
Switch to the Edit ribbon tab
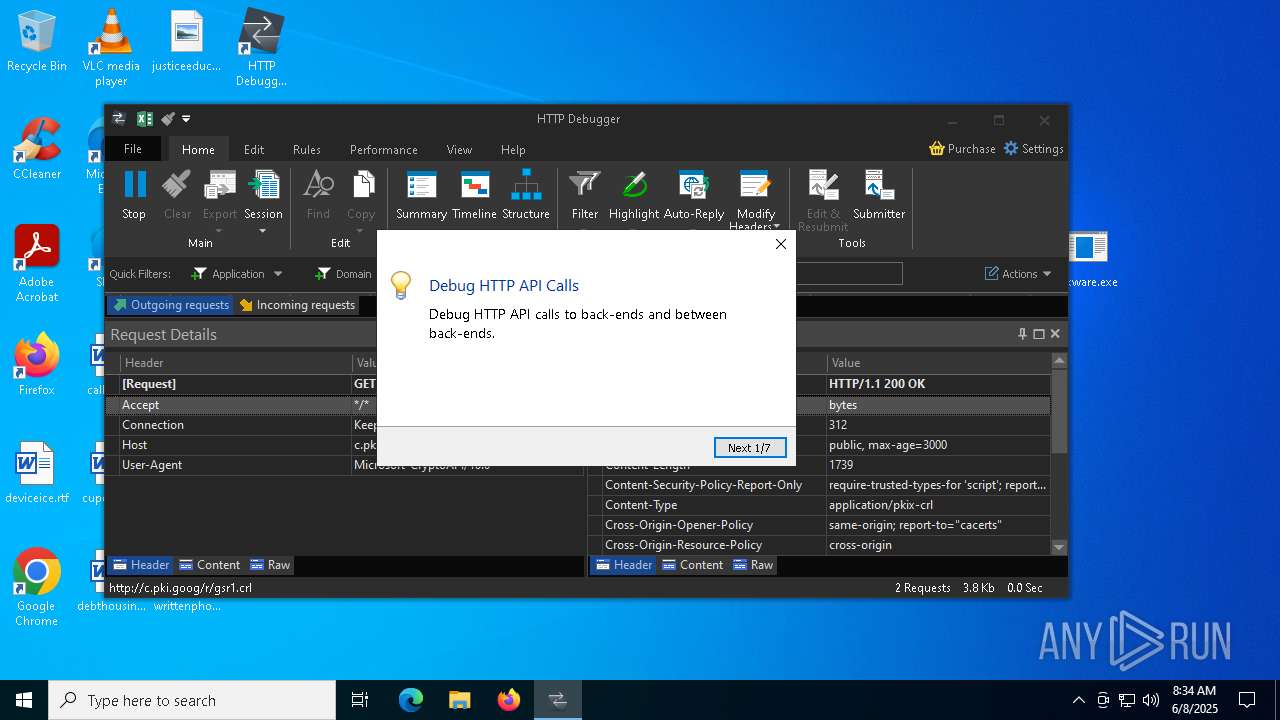(x=254, y=149)
